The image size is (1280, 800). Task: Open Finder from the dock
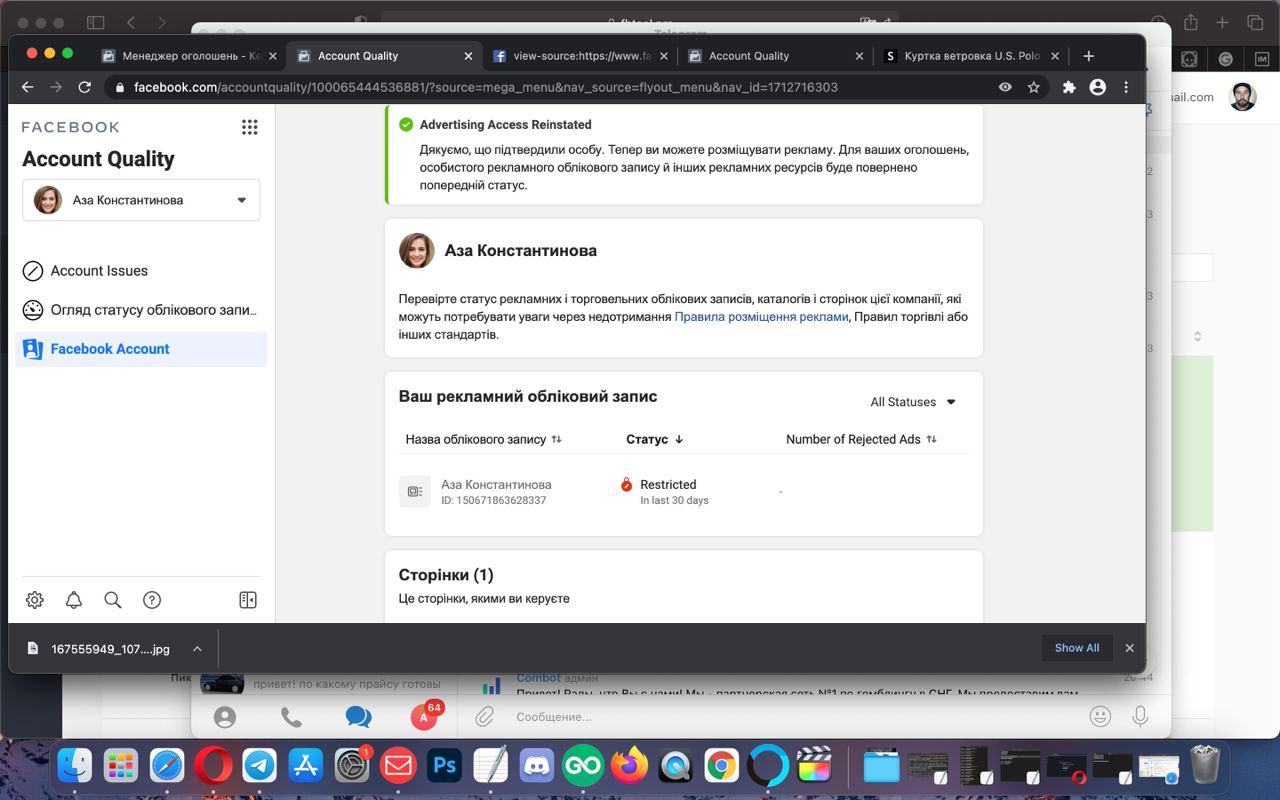click(74, 767)
